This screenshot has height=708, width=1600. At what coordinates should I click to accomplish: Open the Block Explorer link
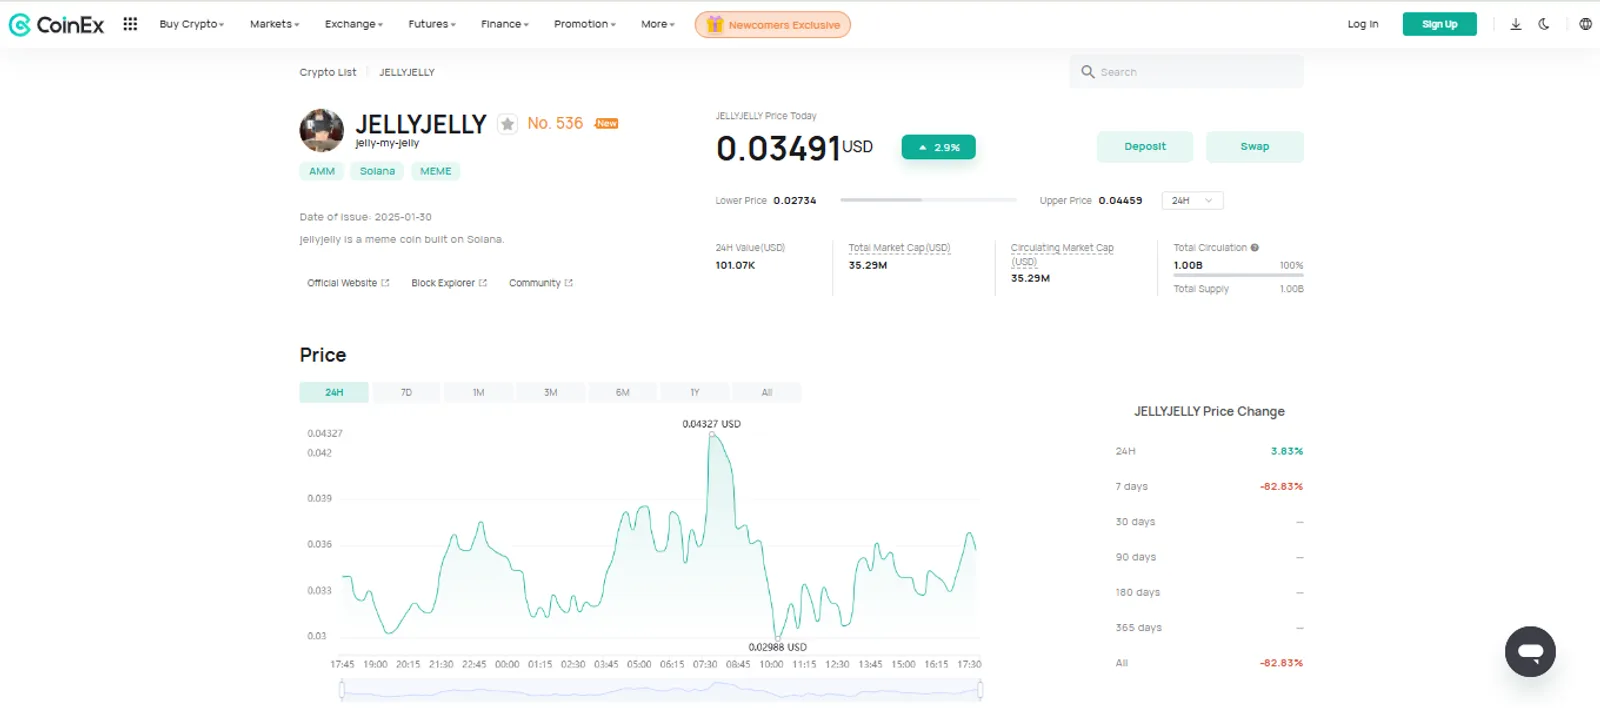pos(449,283)
